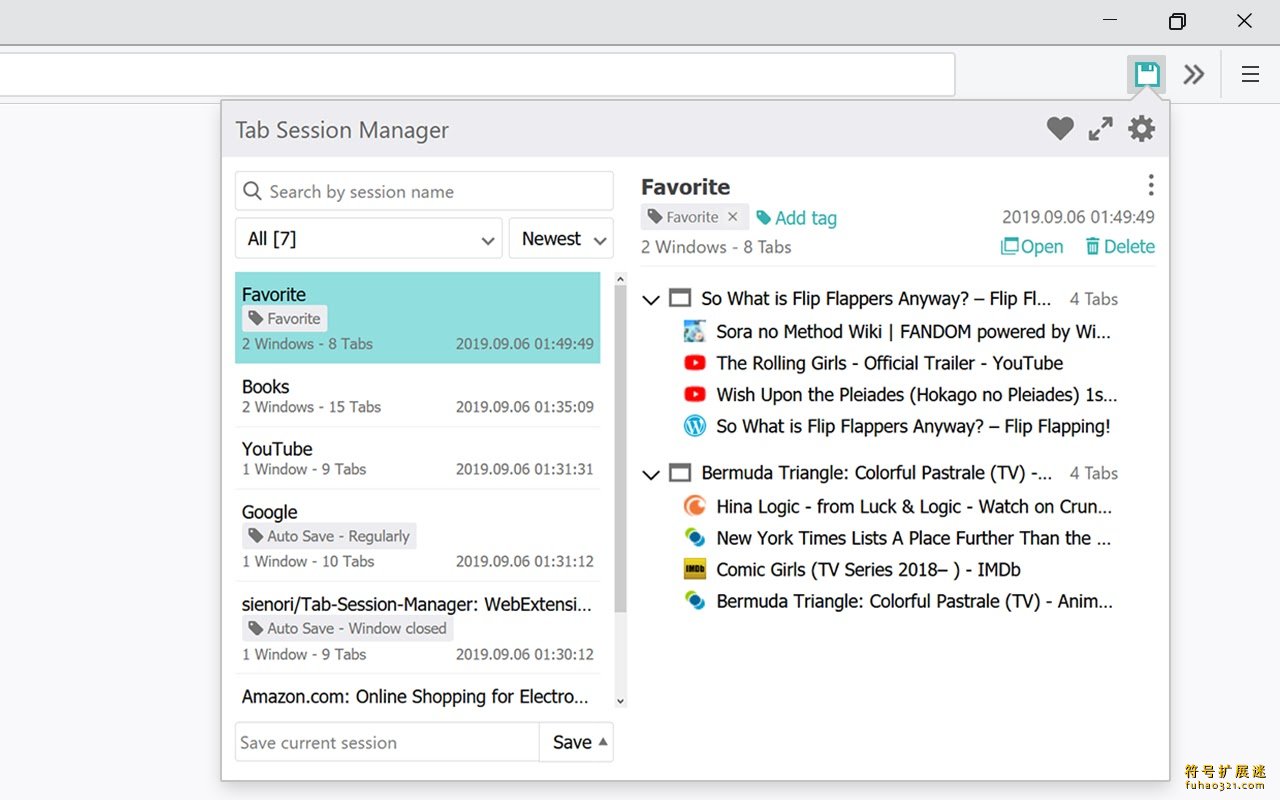Viewport: 1280px width, 800px height.
Task: Focus the Search by session name field
Action: tap(424, 191)
